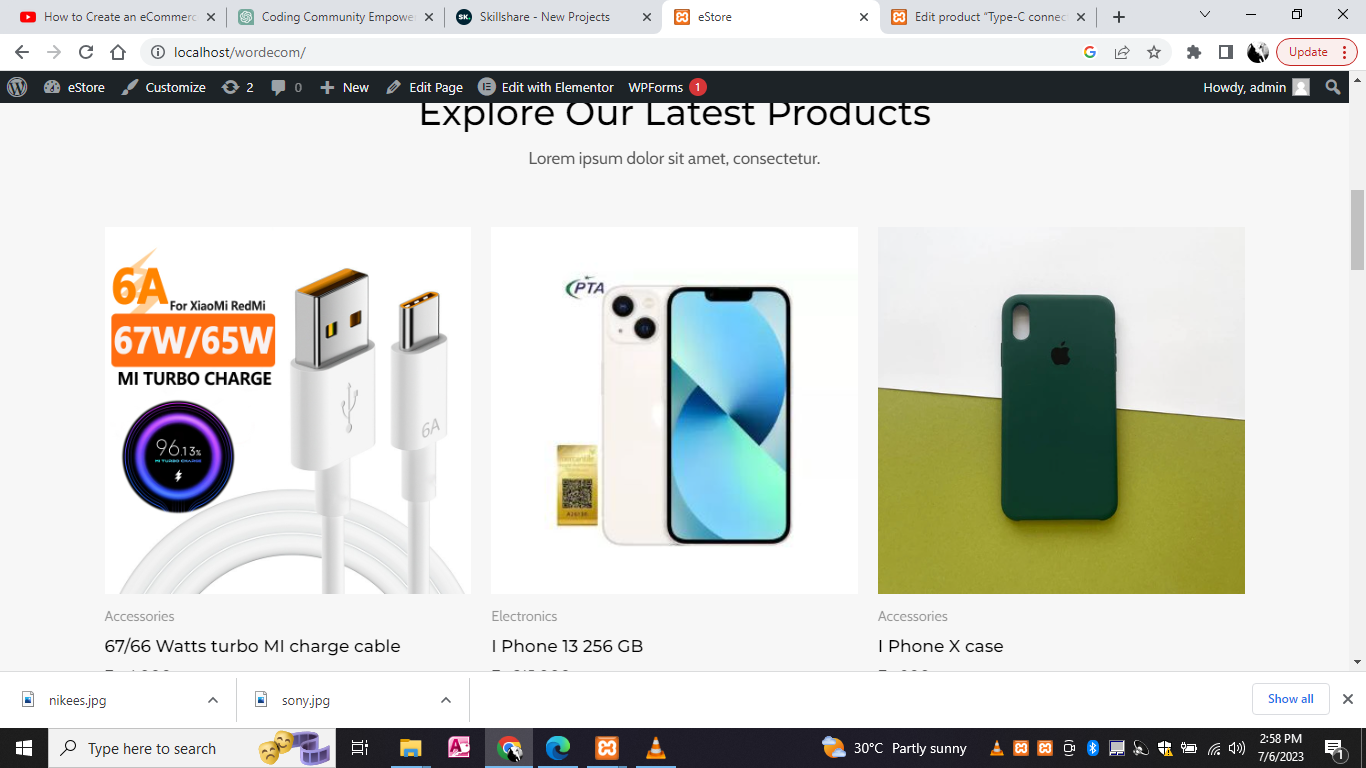Reload the current page
The image size is (1366, 768).
click(86, 52)
